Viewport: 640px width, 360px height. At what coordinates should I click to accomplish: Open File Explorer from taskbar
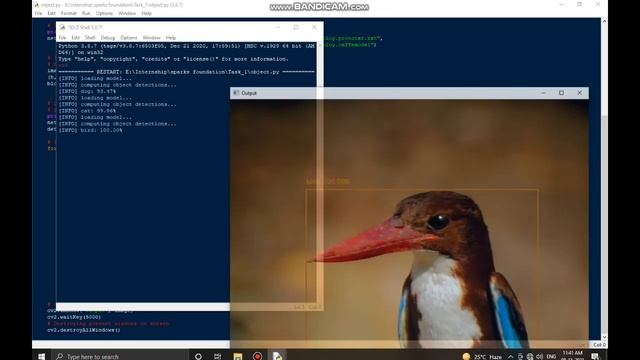[x=238, y=356]
